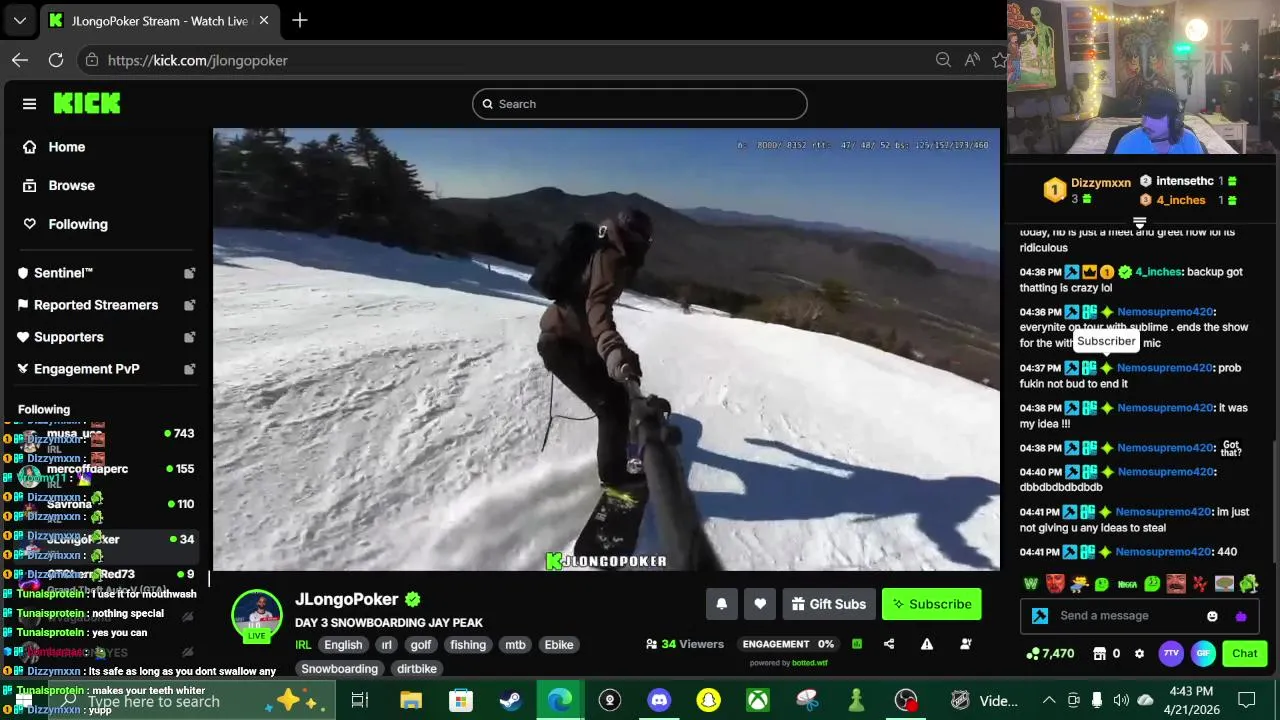Click Dizzymxxn top gifter name
This screenshot has width=1280, height=720.
click(1100, 183)
